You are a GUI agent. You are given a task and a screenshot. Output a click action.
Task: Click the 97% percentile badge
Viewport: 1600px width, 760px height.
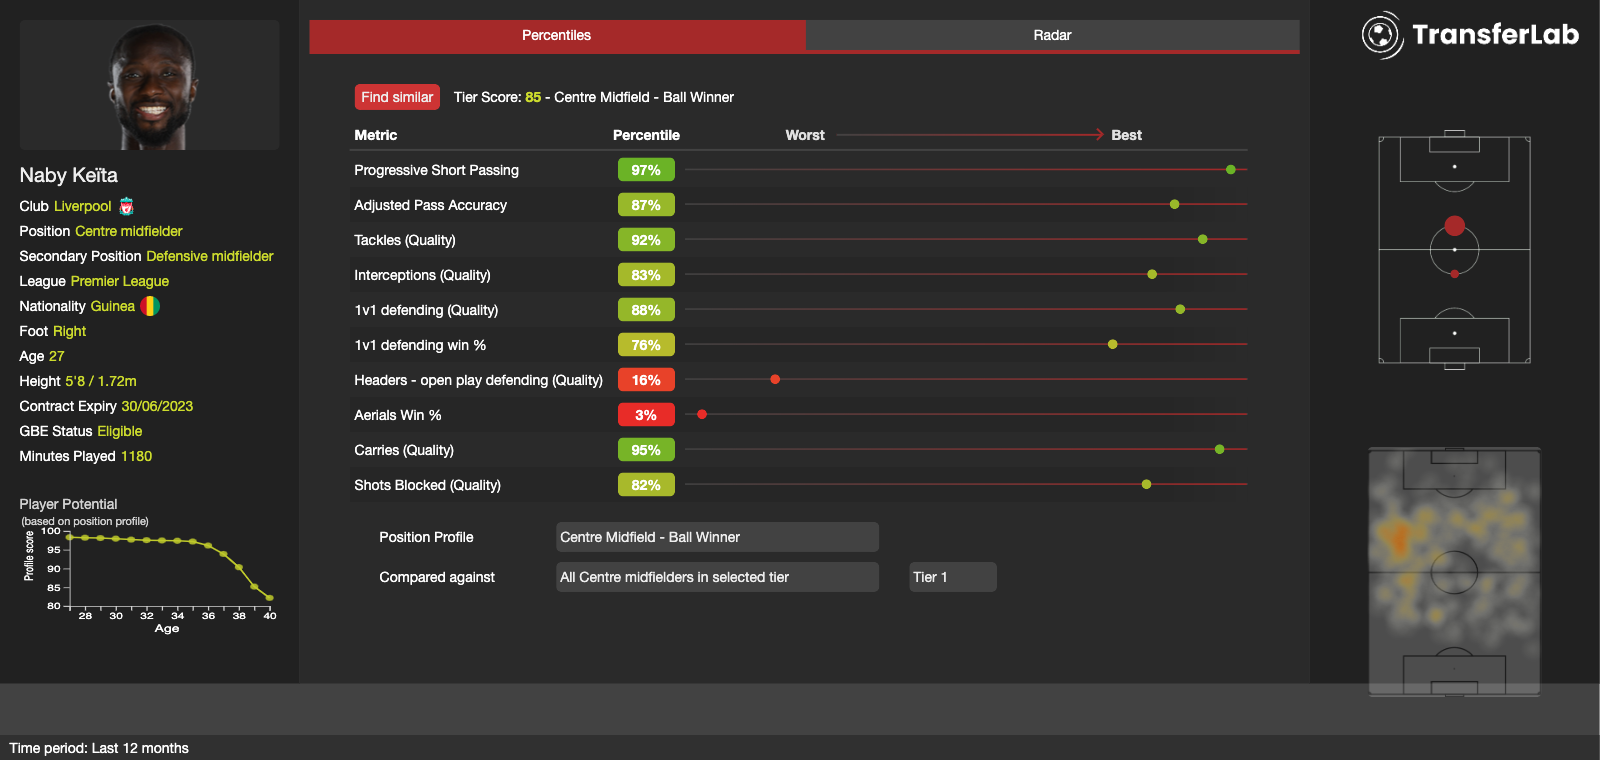click(646, 170)
